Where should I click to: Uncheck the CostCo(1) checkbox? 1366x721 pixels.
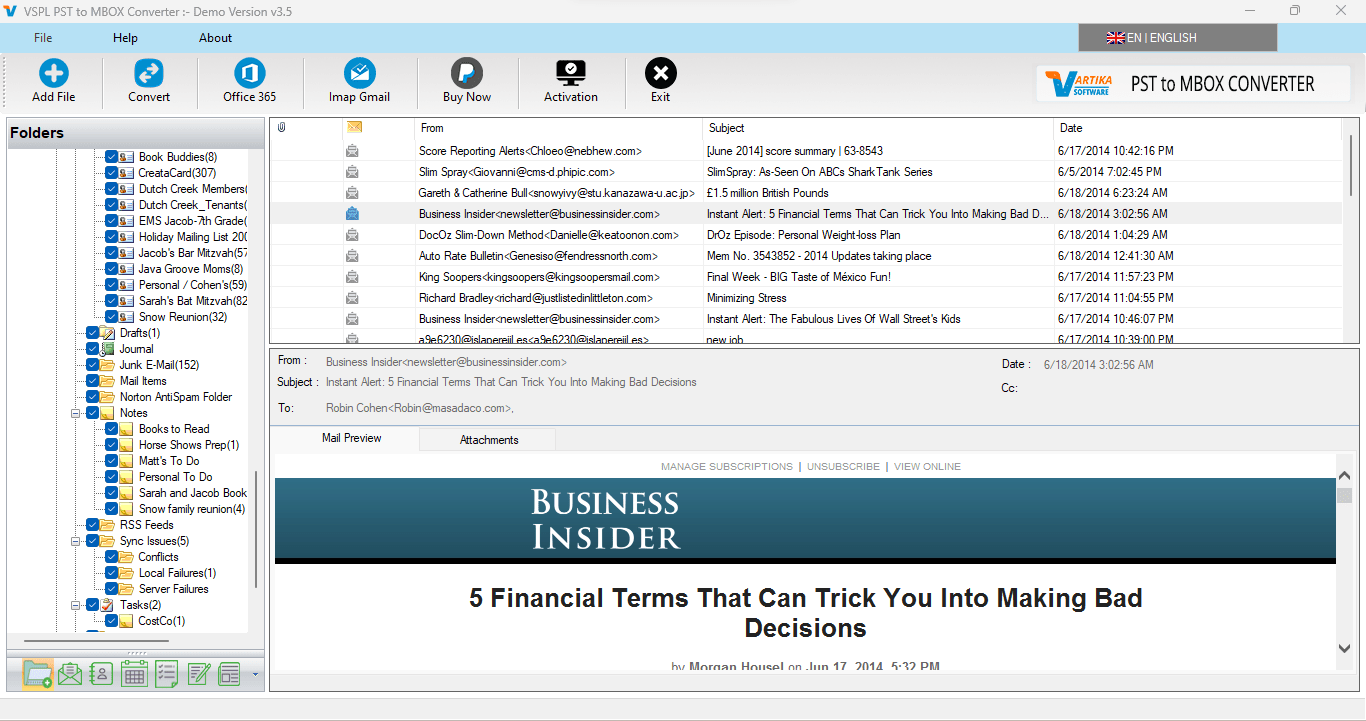tap(112, 621)
